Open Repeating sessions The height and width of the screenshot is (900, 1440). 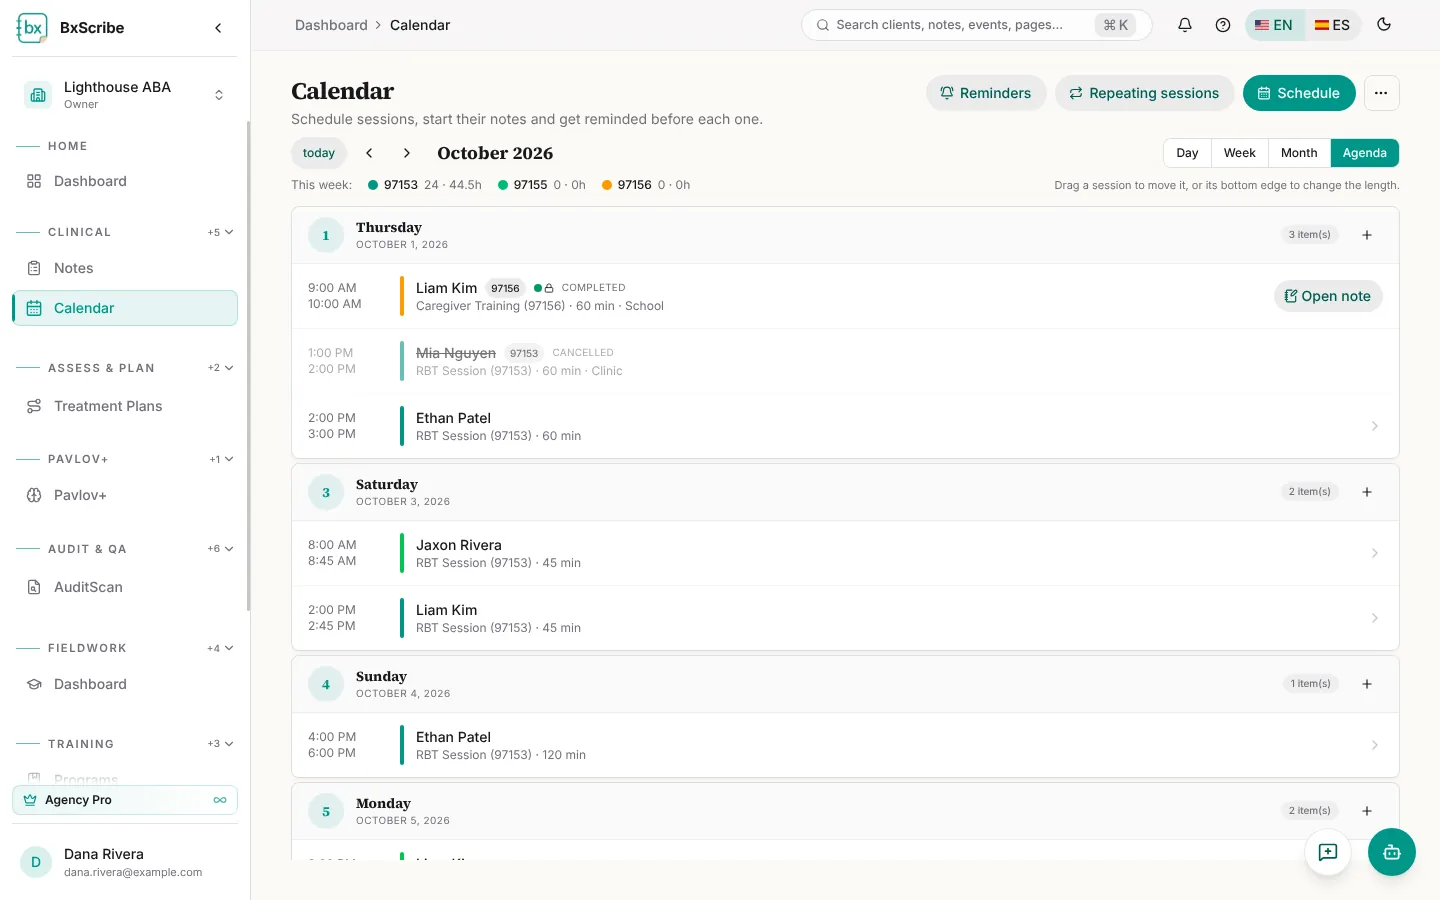tap(1144, 93)
